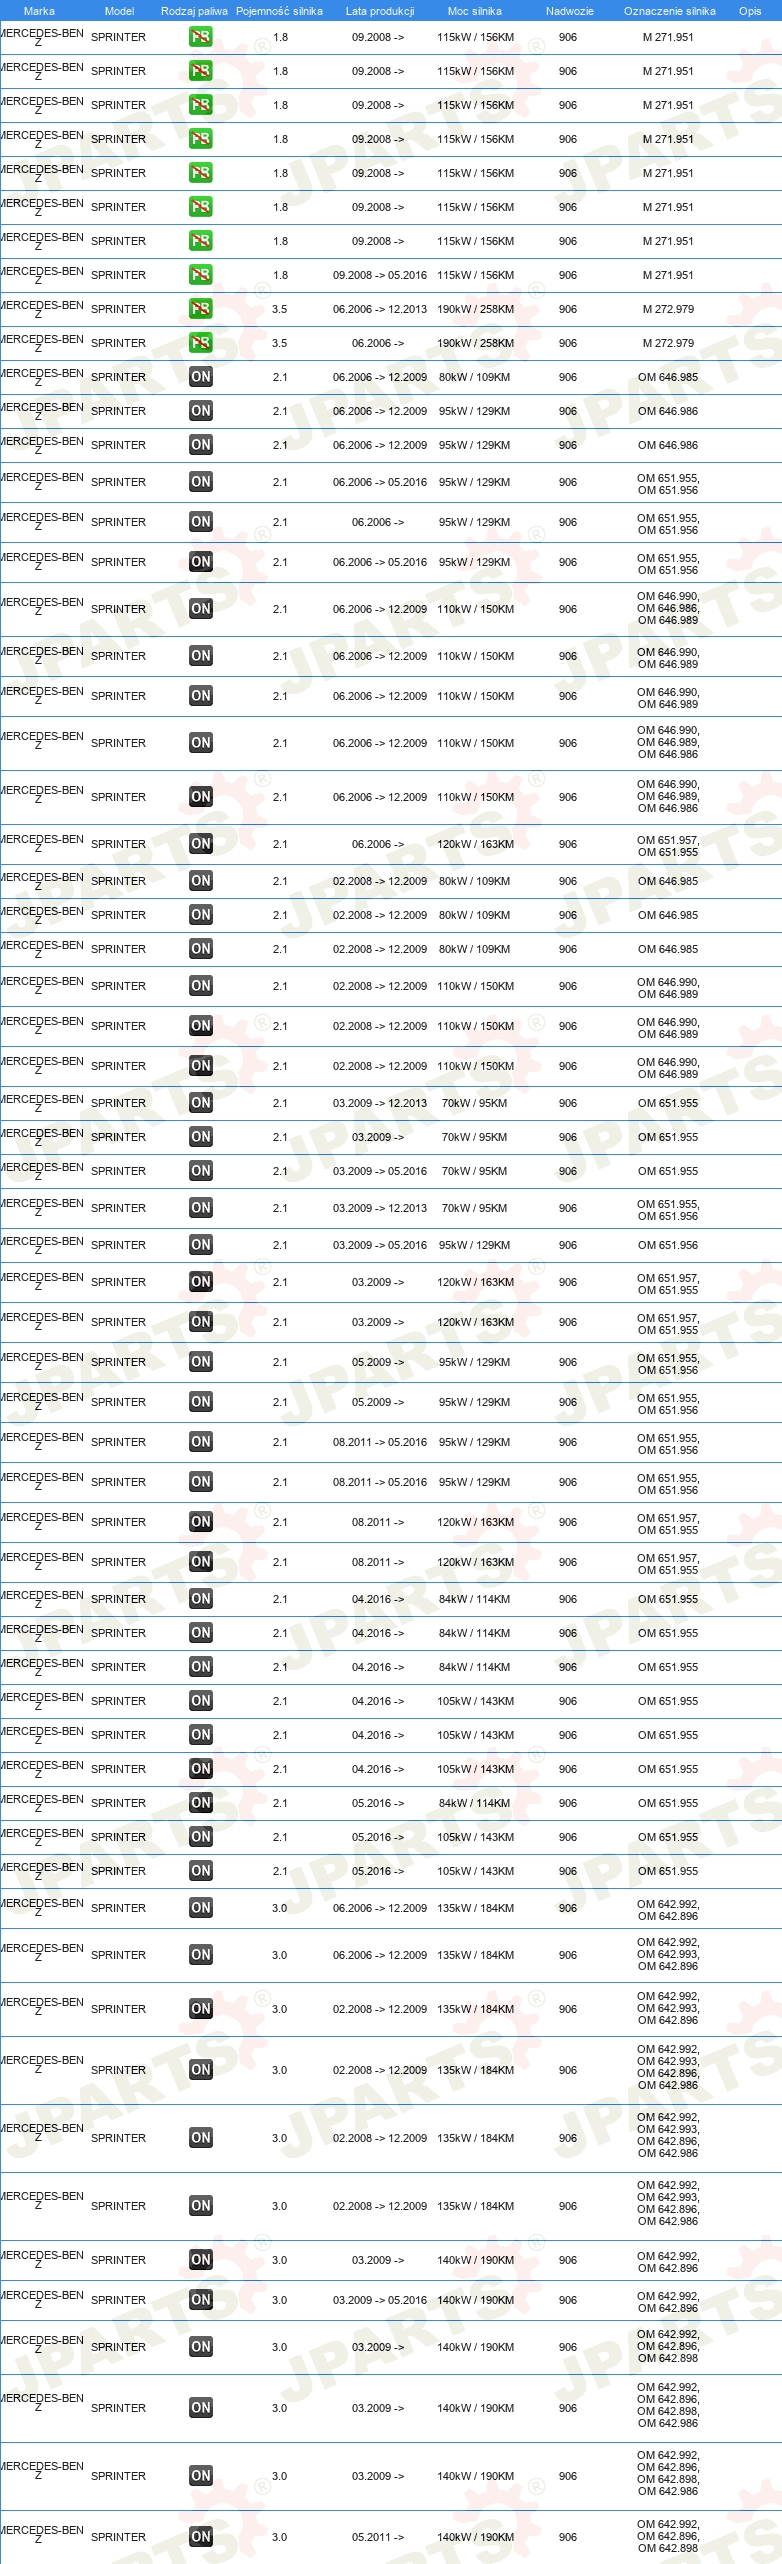This screenshot has width=782, height=2564.
Task: Click ON icon in 03.2009 -> 05.2016 70kW / 95KM row
Action: click(x=200, y=1171)
